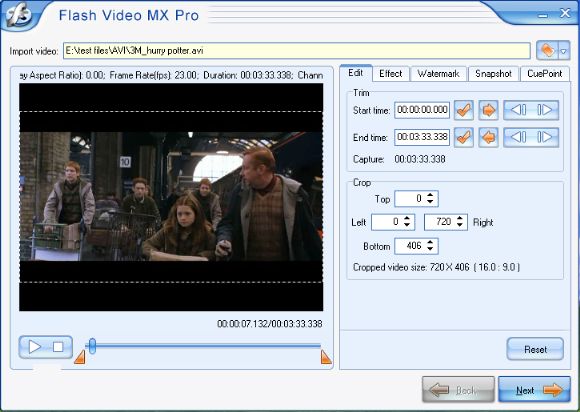Increase the Bottom crop value
This screenshot has height=412, width=580.
430,242
